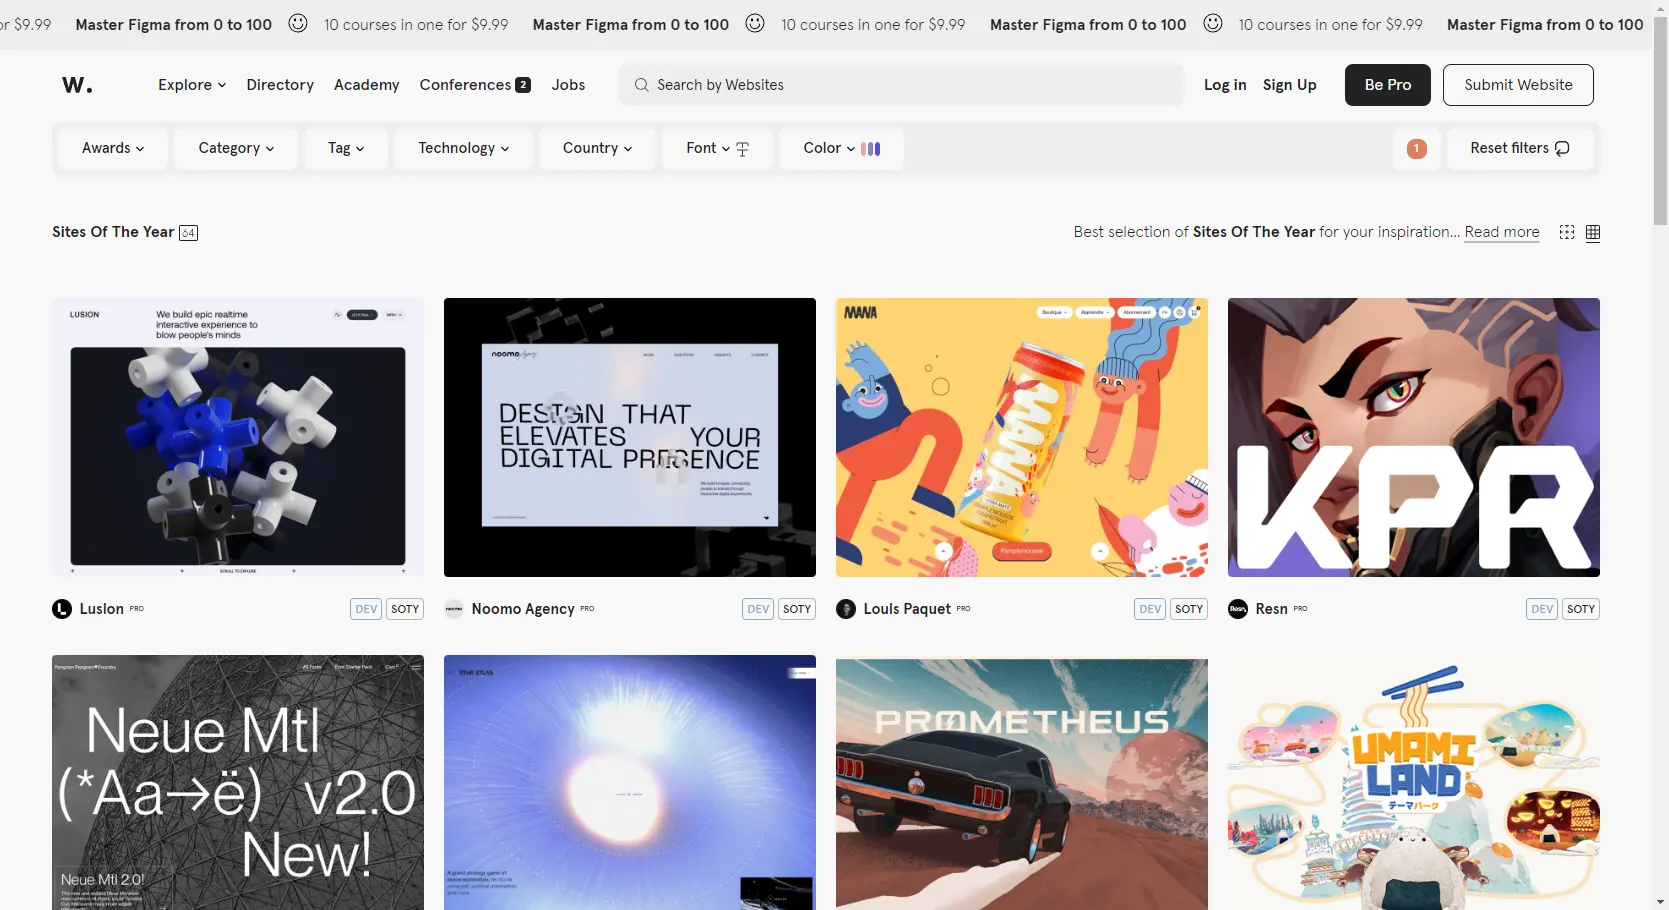Open the Umami Land website thumbnail
Screen dimensions: 1669x910
coord(1414,783)
